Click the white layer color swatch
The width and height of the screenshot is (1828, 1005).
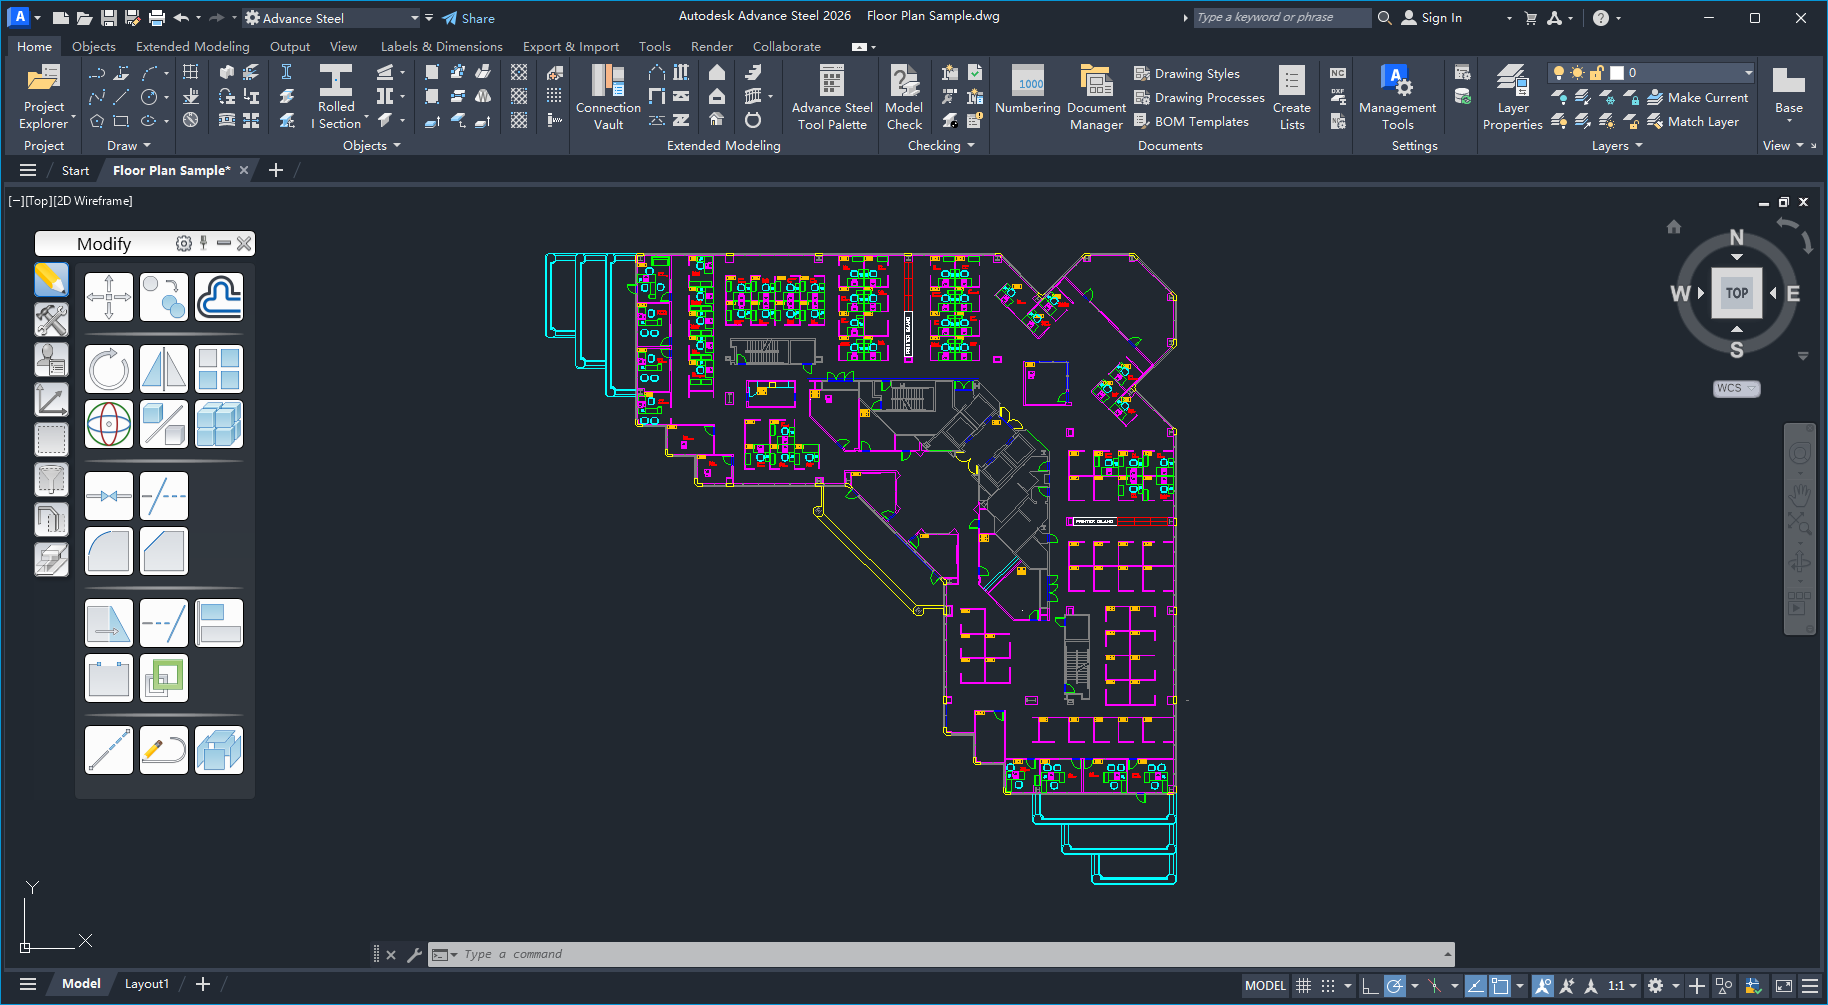(1617, 72)
